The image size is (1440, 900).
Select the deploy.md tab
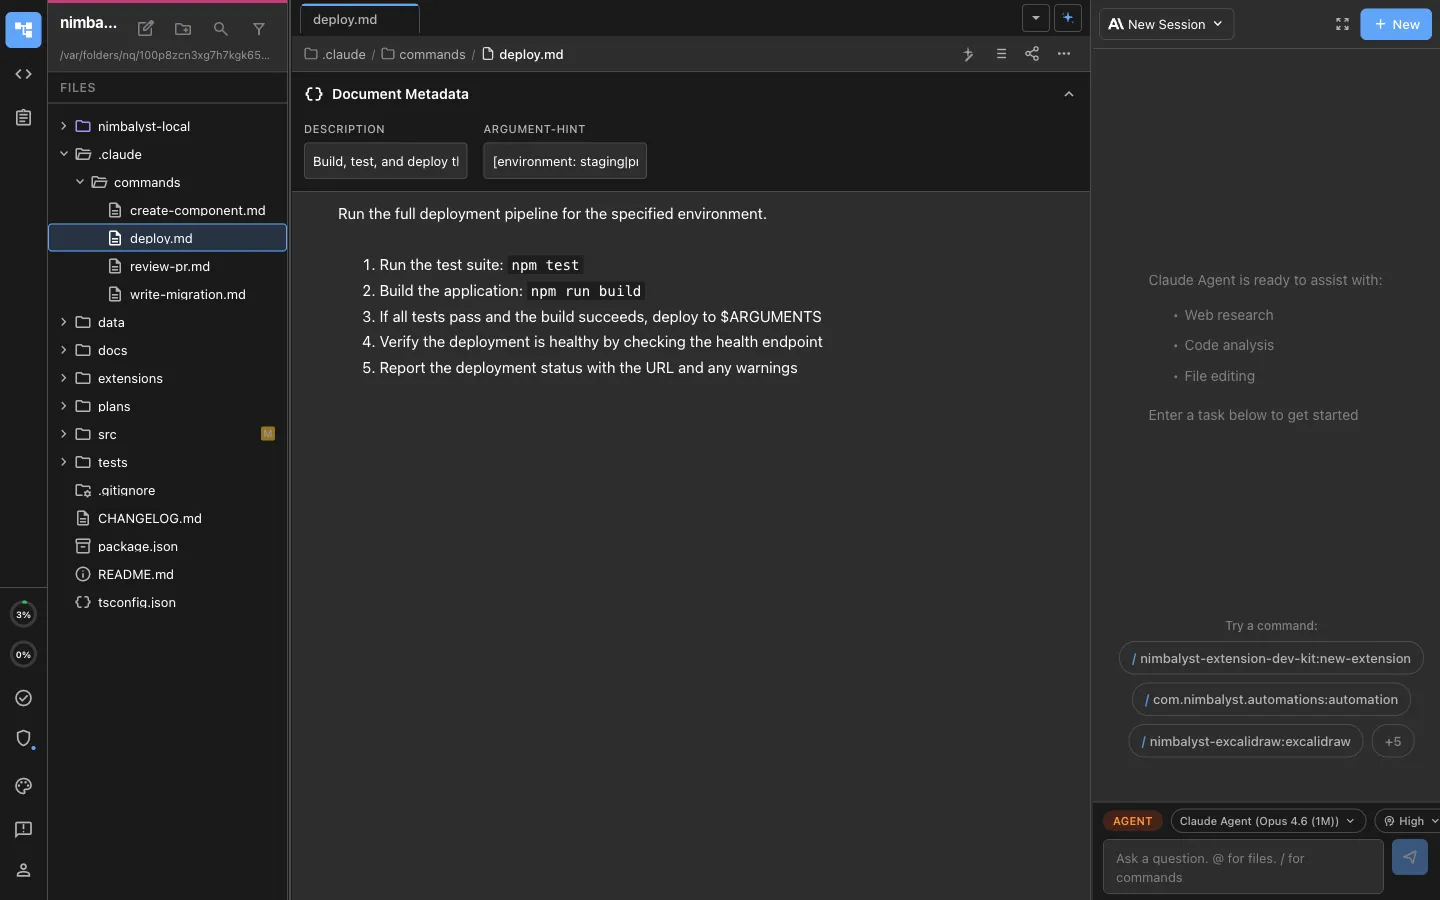click(x=346, y=19)
